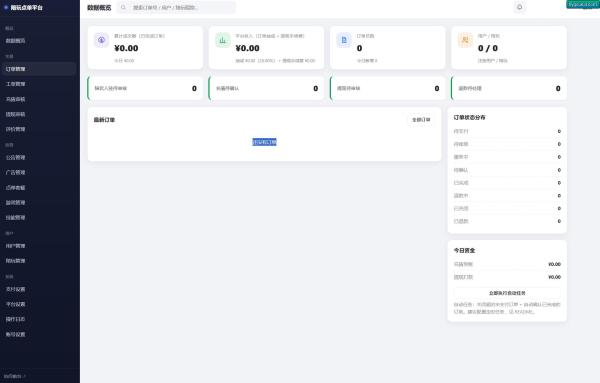Click the 待确认 status row
The height and width of the screenshot is (383, 600).
pos(507,170)
